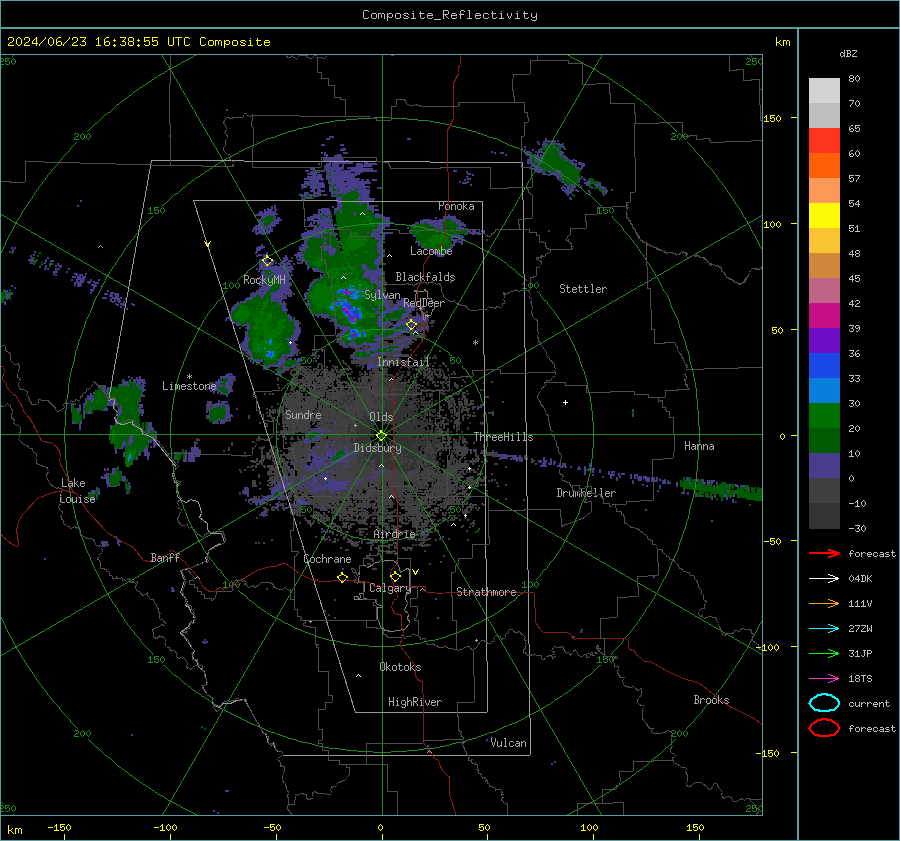The image size is (900, 841).
Task: Click the 2024/06/23 16:38:55 UTC timestamp
Action: click(x=99, y=42)
